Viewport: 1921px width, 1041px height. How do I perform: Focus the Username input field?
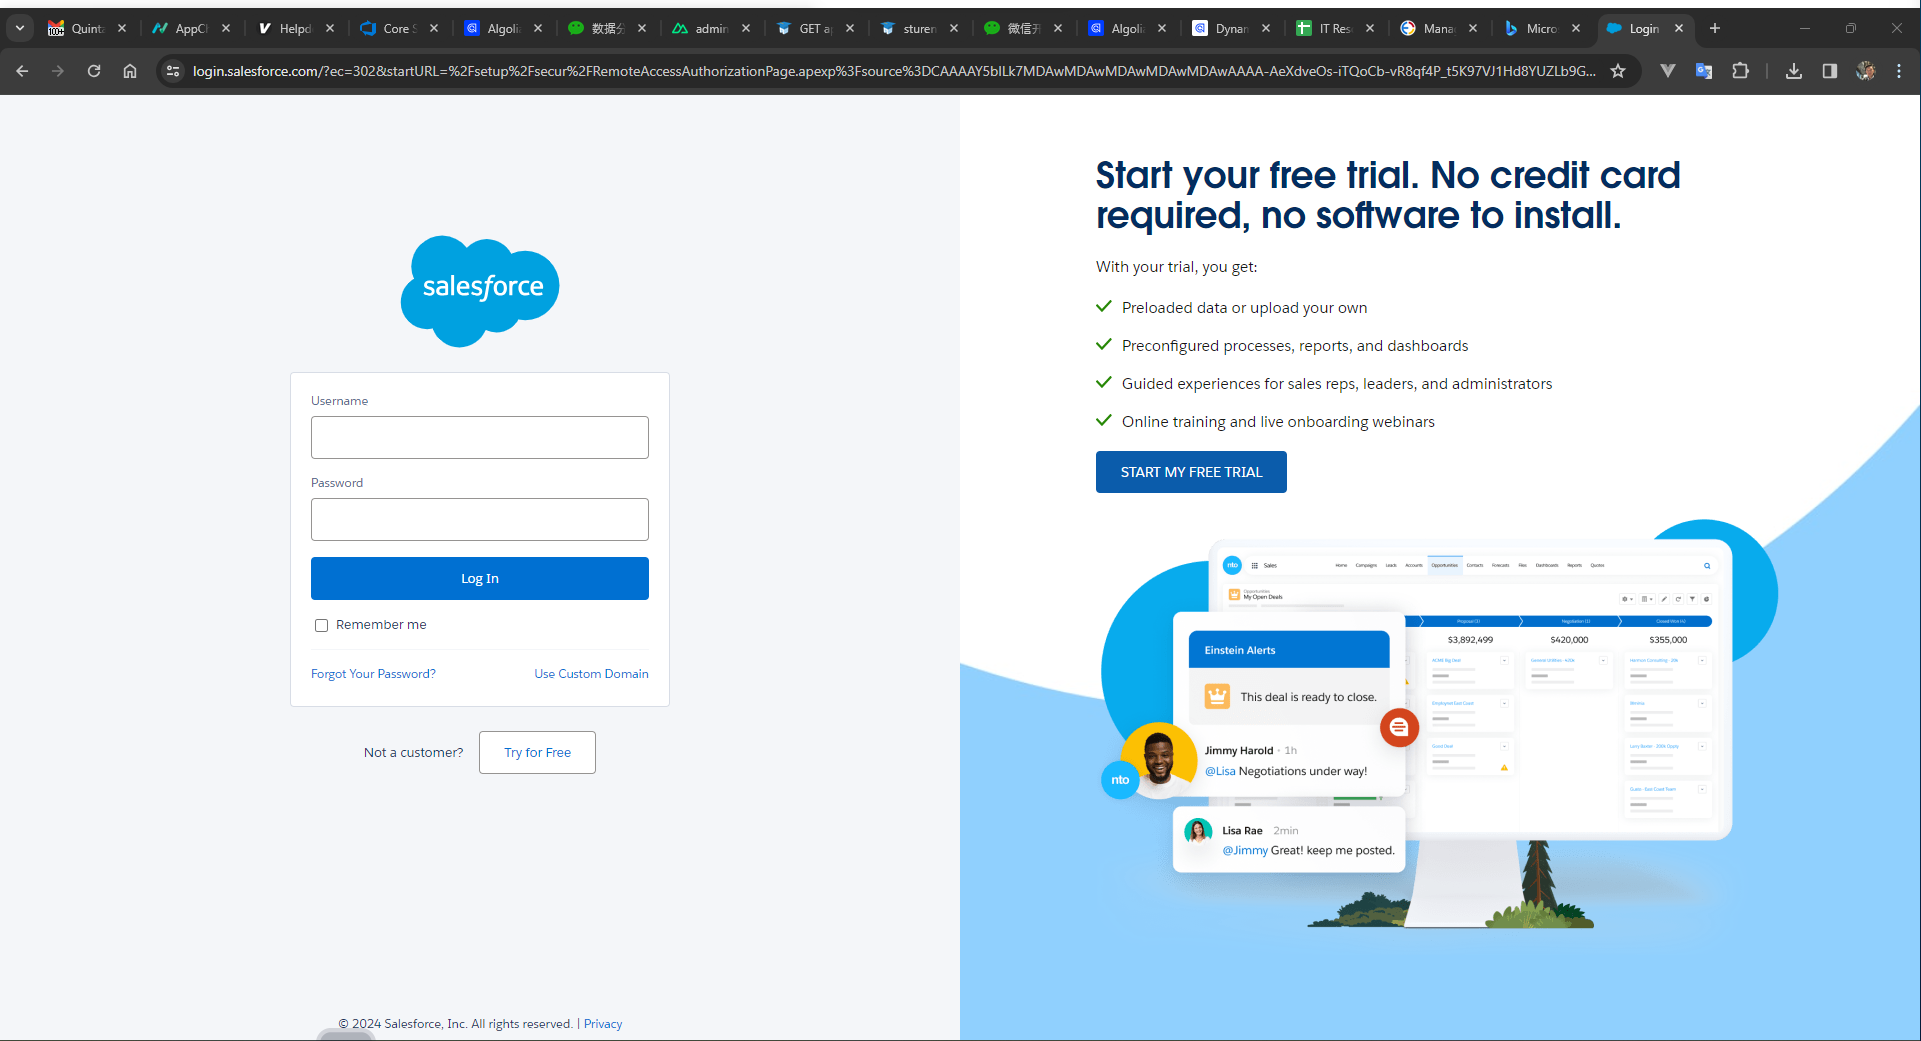(480, 437)
